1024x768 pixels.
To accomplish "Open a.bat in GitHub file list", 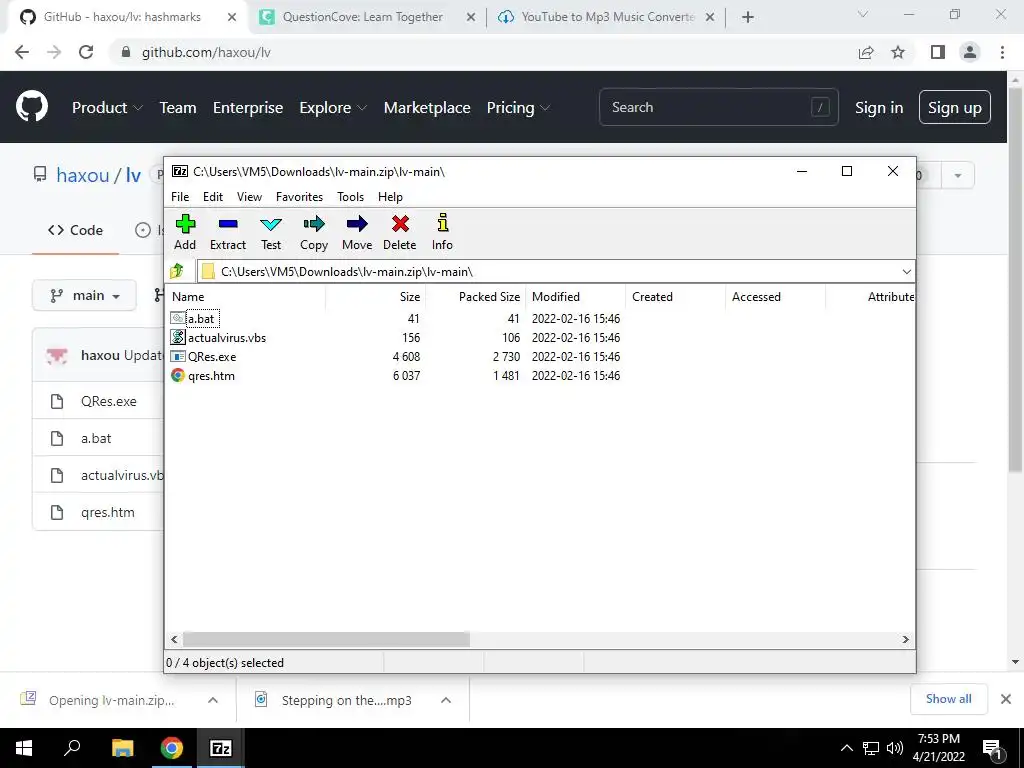I will tap(96, 439).
